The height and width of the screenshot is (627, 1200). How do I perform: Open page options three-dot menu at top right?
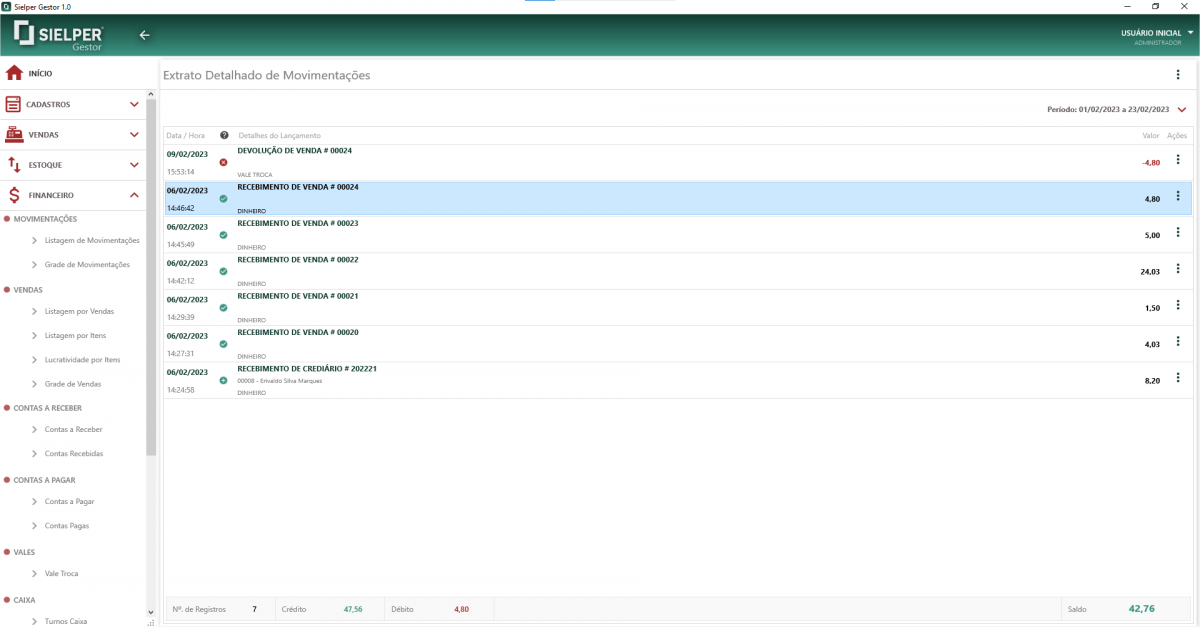pos(1178,75)
